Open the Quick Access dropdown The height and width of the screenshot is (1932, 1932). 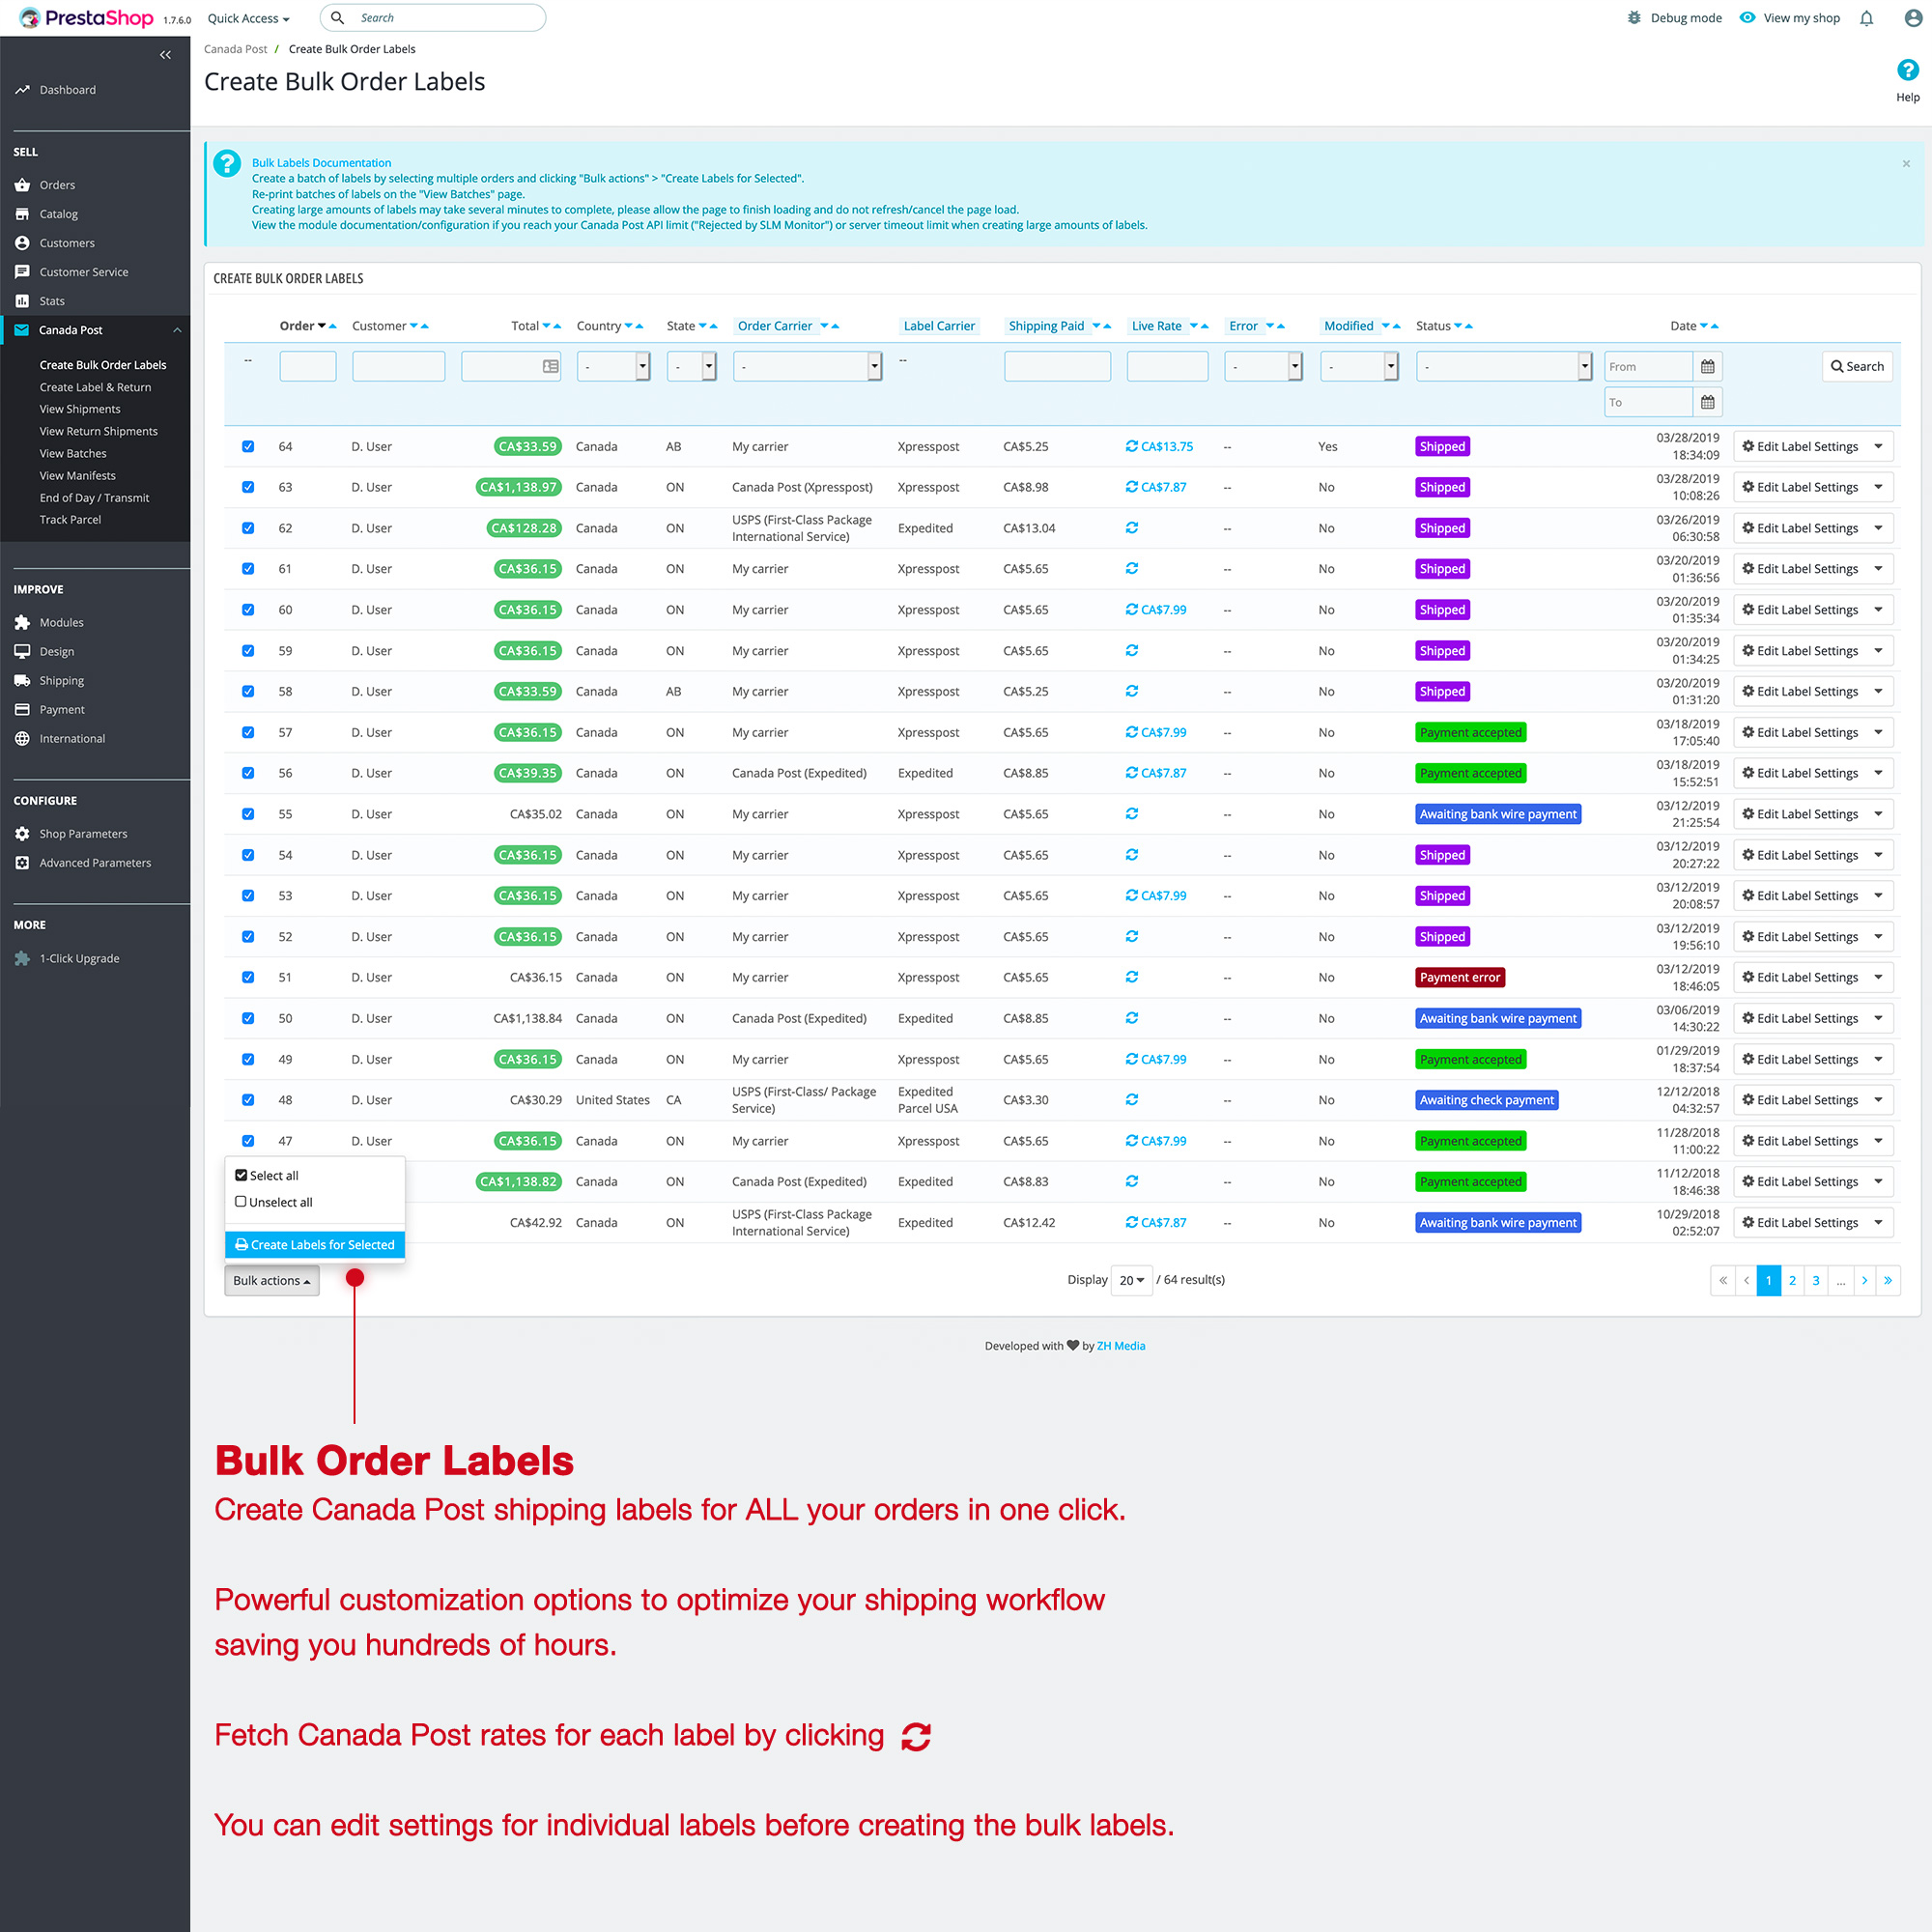point(248,18)
